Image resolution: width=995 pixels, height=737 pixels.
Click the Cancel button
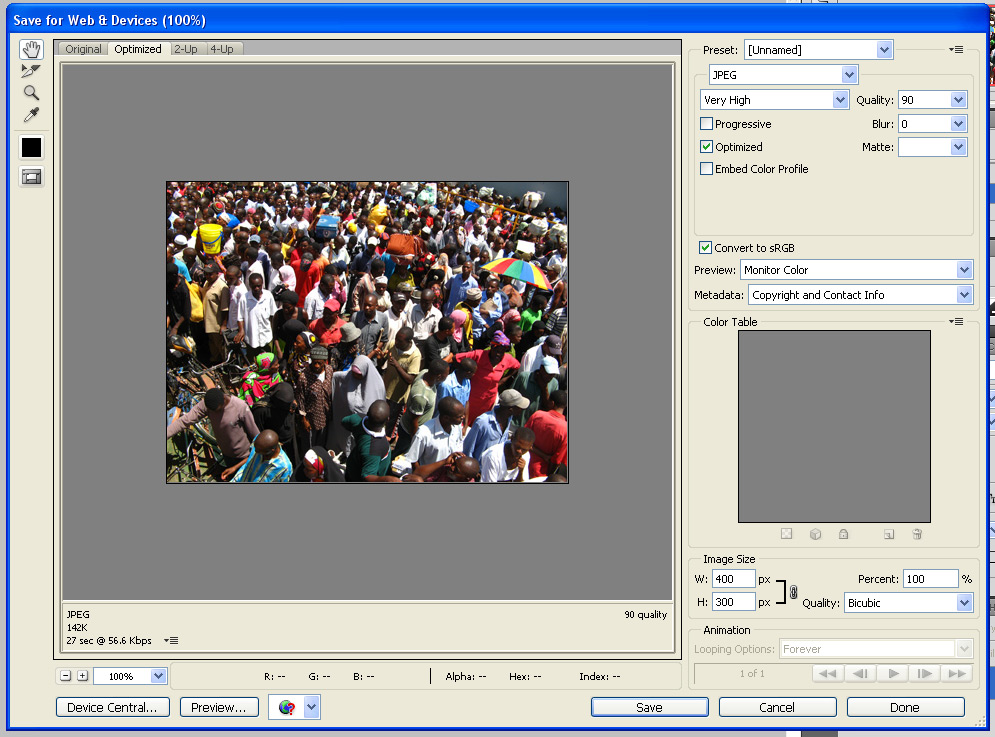click(777, 707)
